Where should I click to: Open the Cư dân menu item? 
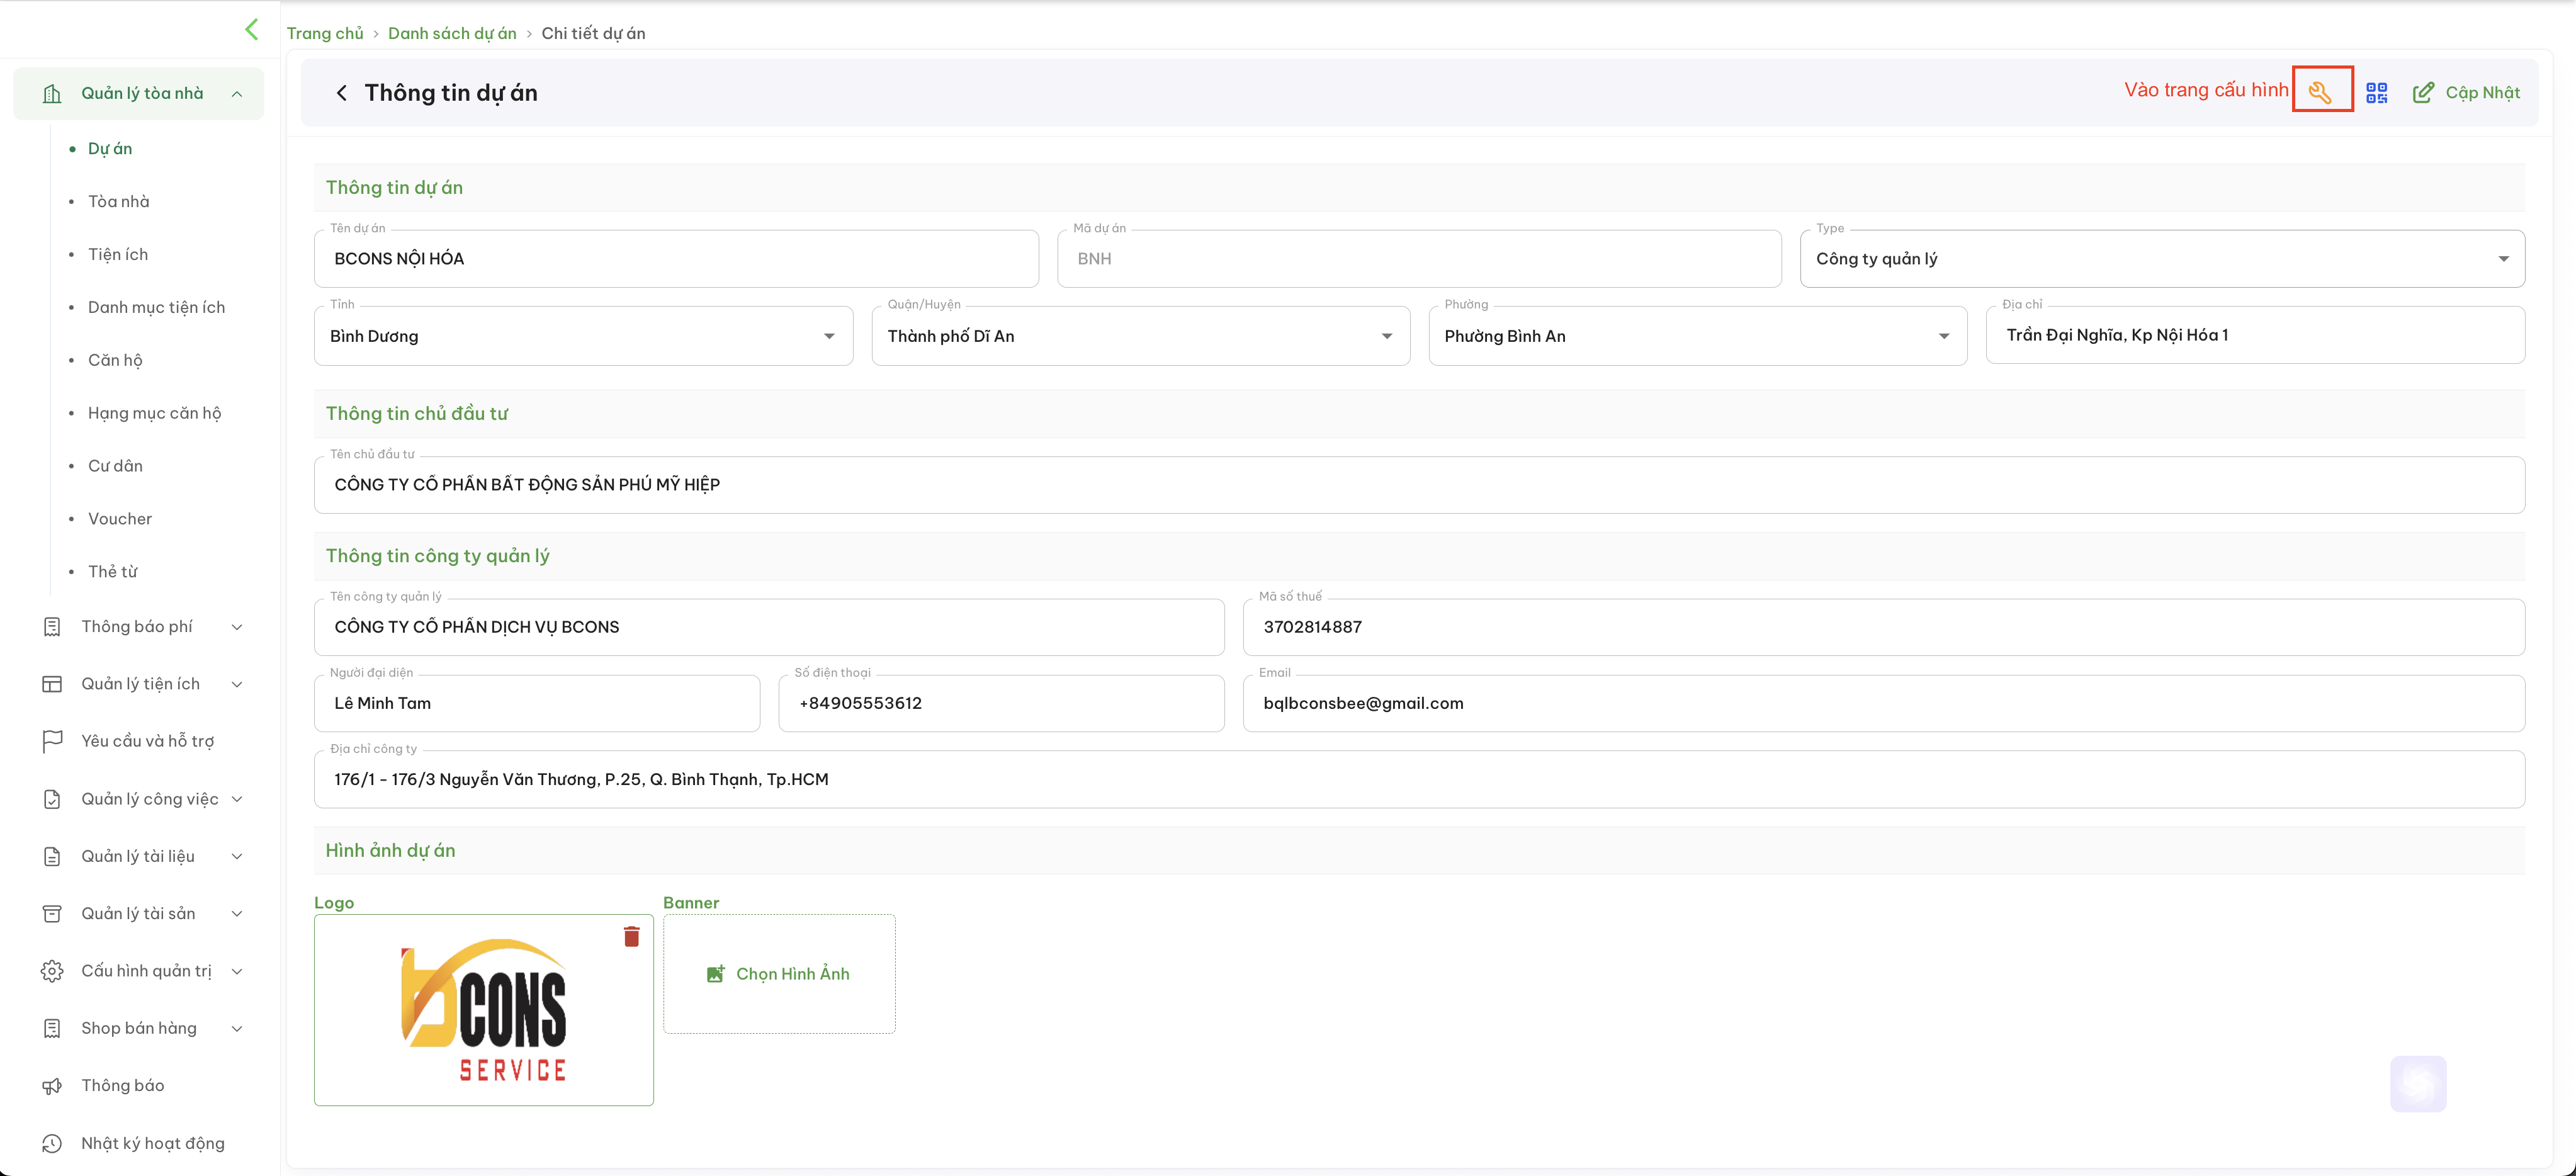tap(115, 466)
